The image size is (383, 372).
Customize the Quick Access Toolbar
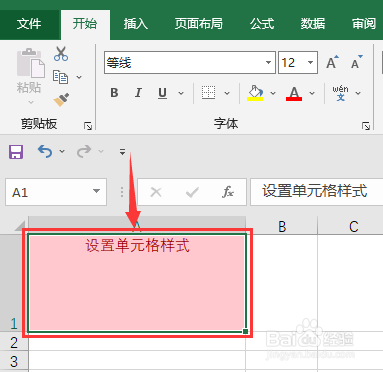click(122, 152)
